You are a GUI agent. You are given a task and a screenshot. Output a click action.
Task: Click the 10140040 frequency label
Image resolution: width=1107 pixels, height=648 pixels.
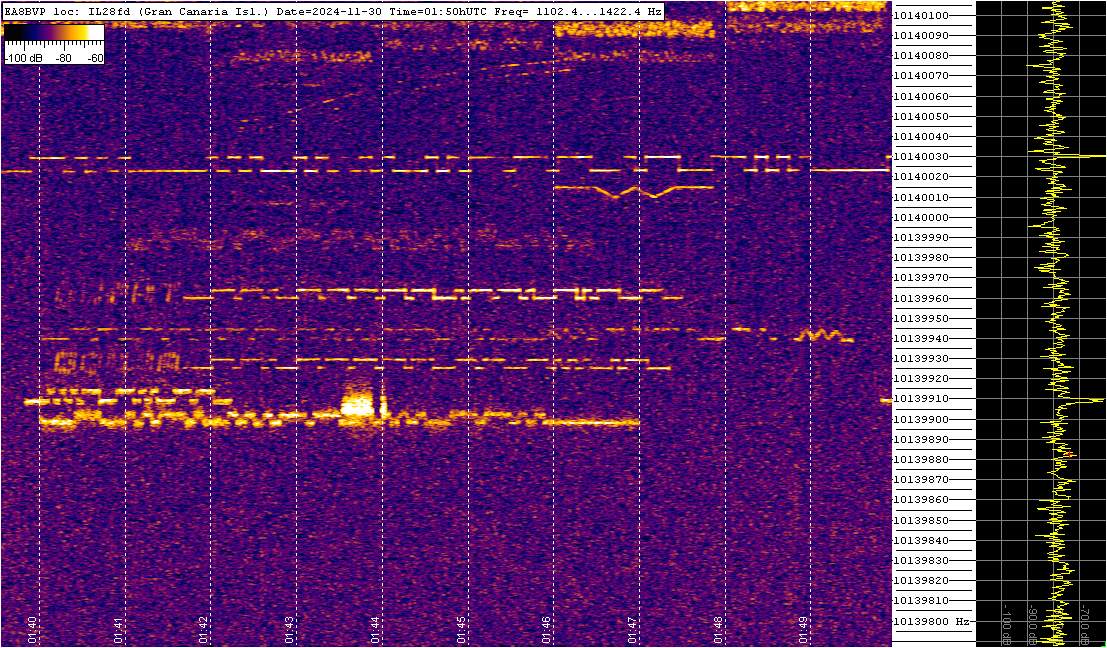pyautogui.click(x=921, y=136)
